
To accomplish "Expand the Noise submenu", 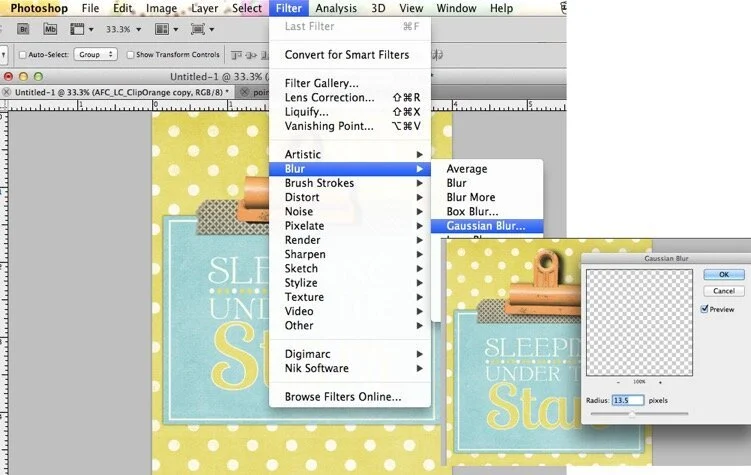I will [x=350, y=211].
